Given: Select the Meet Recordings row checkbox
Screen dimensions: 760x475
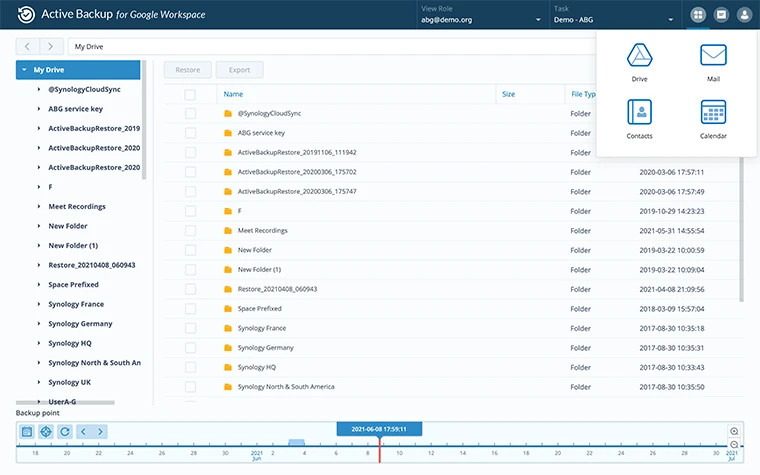Looking at the screenshot, I should point(190,230).
